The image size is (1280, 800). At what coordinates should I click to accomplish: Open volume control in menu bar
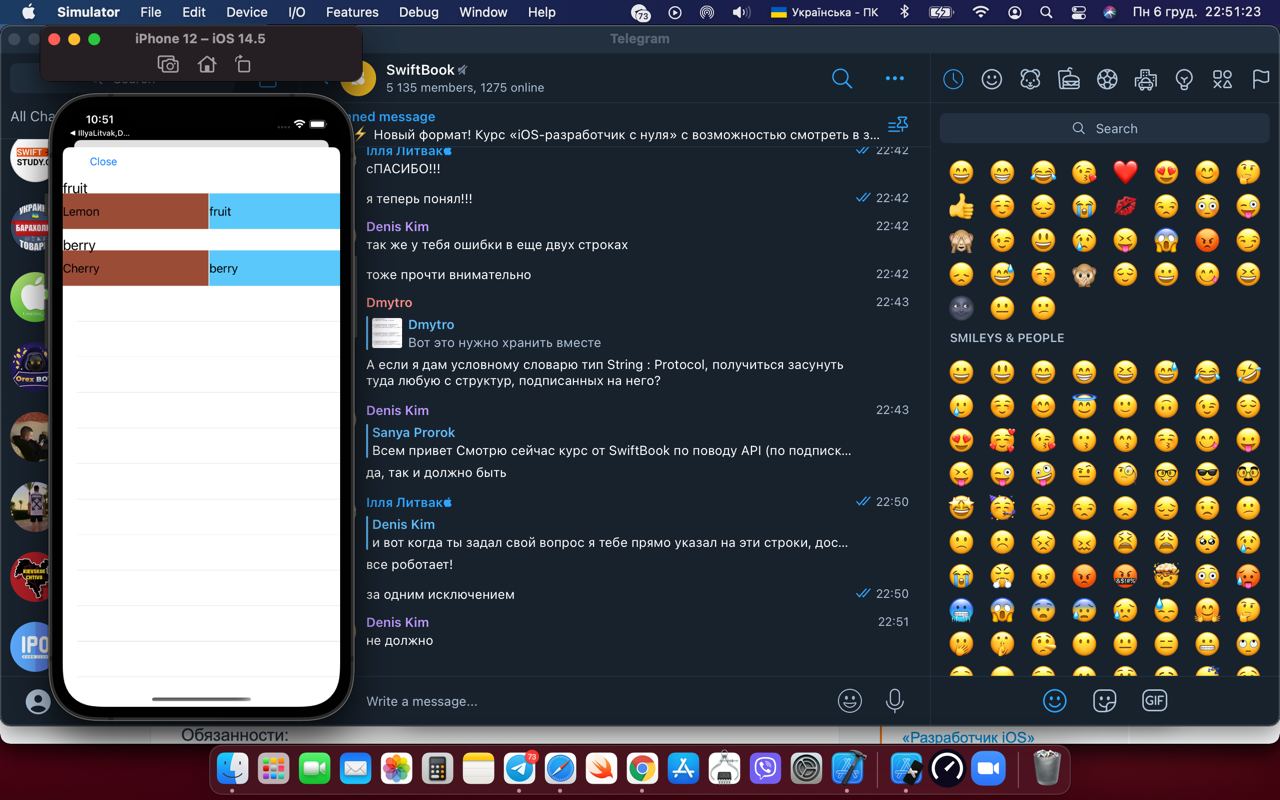pyautogui.click(x=740, y=12)
